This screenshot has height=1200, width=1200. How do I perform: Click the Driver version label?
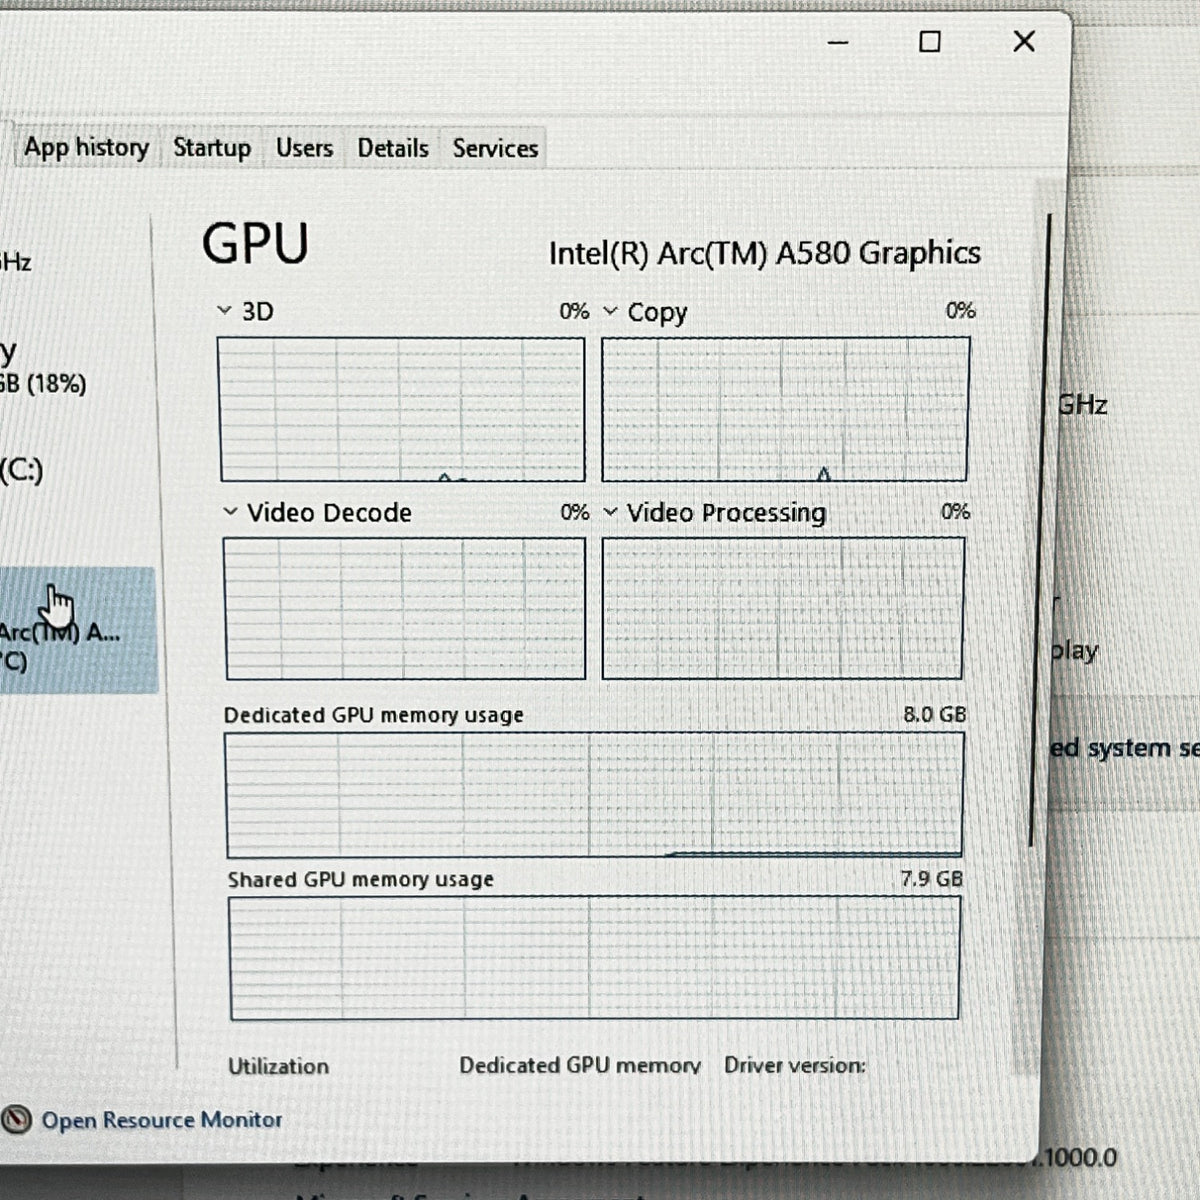795,1065
